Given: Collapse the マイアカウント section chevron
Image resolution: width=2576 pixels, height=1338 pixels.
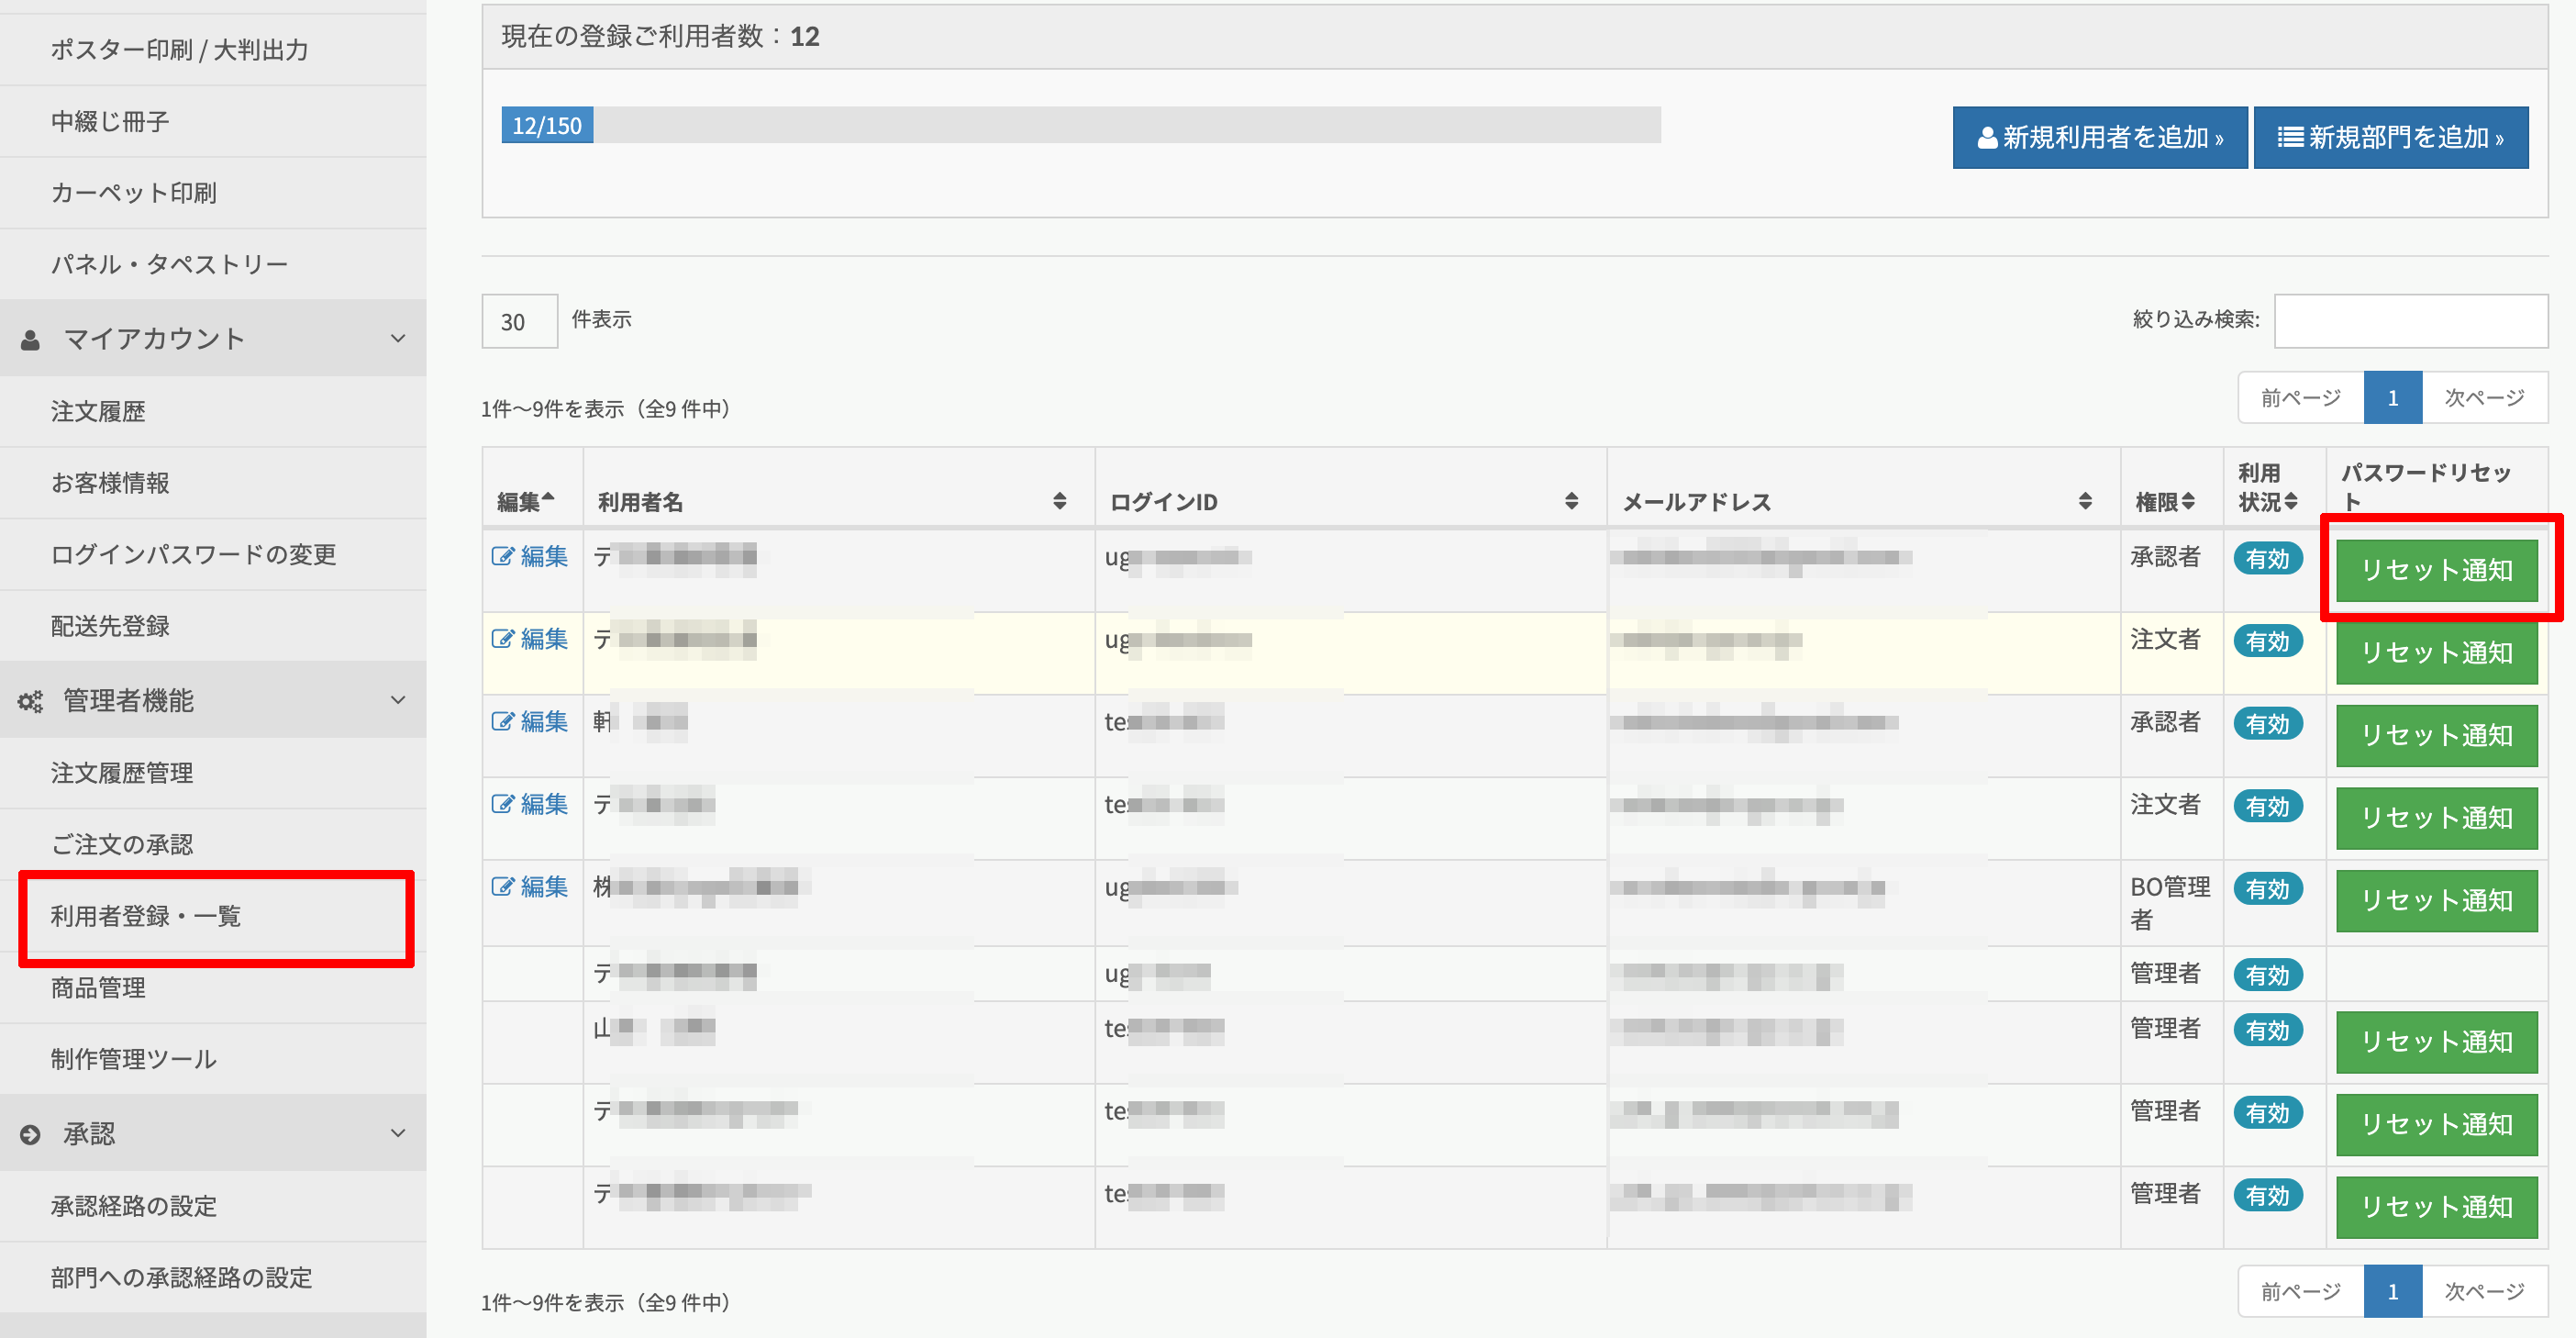Looking at the screenshot, I should pyautogui.click(x=398, y=339).
